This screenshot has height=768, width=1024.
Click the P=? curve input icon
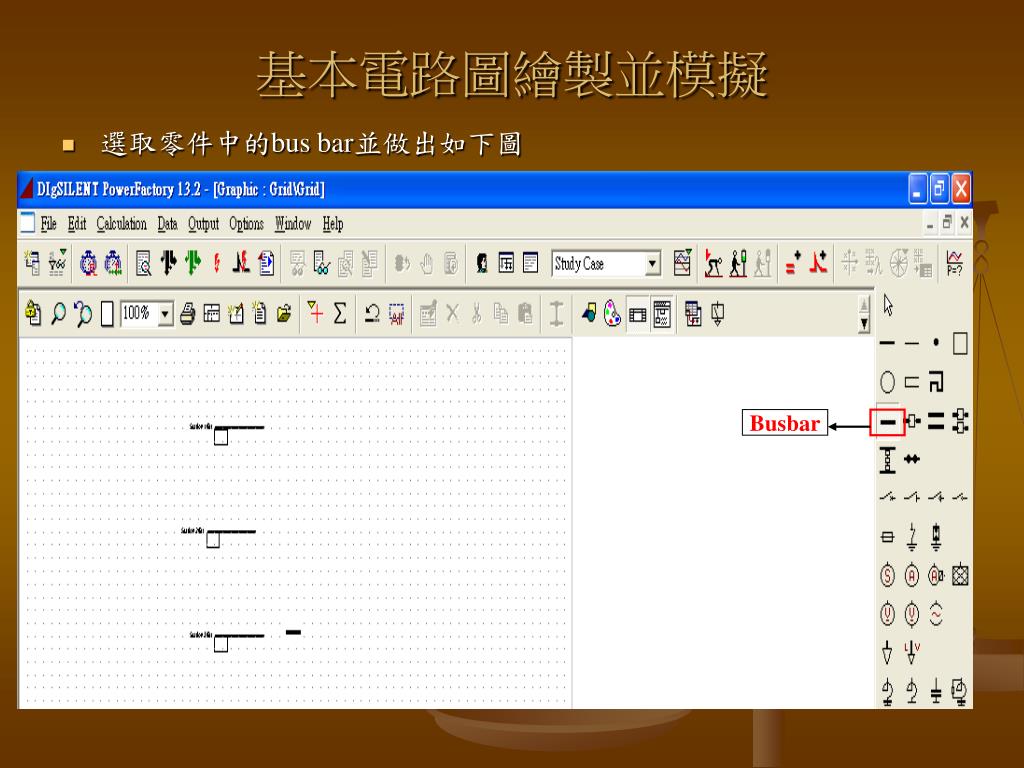coord(954,263)
